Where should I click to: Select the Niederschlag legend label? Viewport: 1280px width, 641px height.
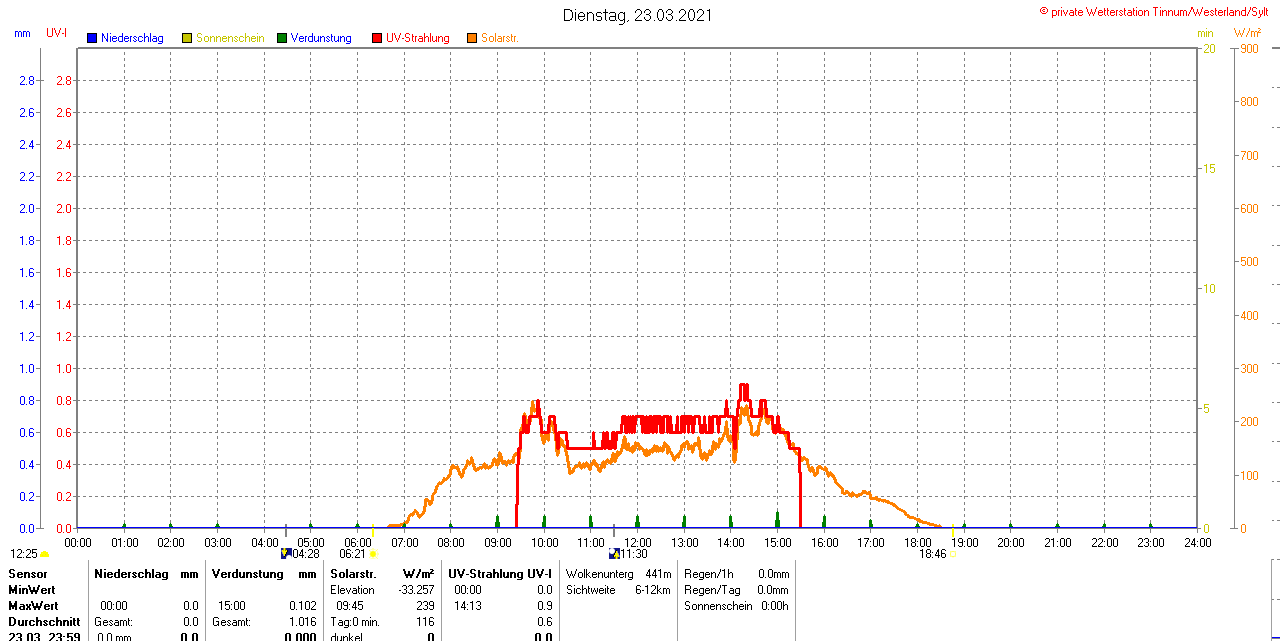point(132,38)
